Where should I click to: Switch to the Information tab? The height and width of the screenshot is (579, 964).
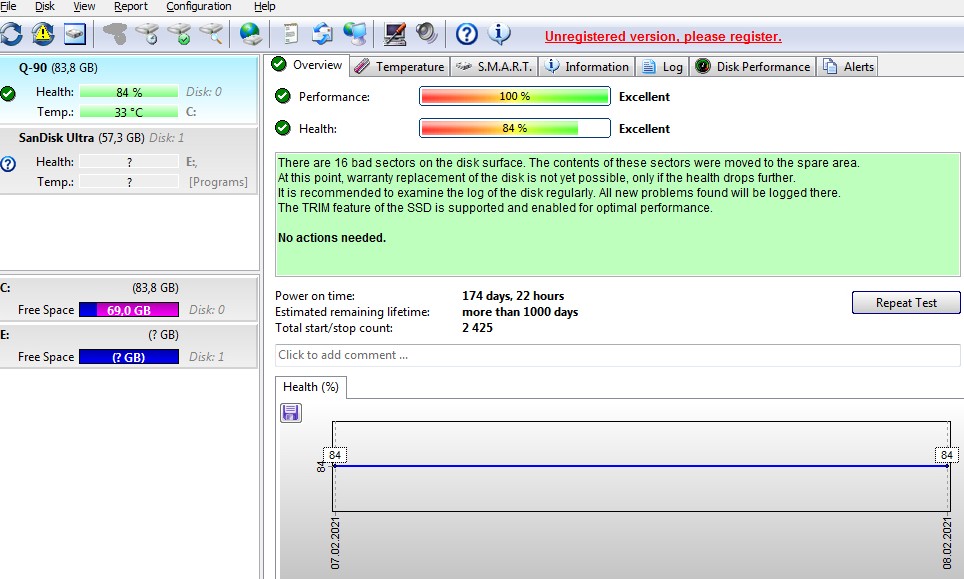pos(587,66)
